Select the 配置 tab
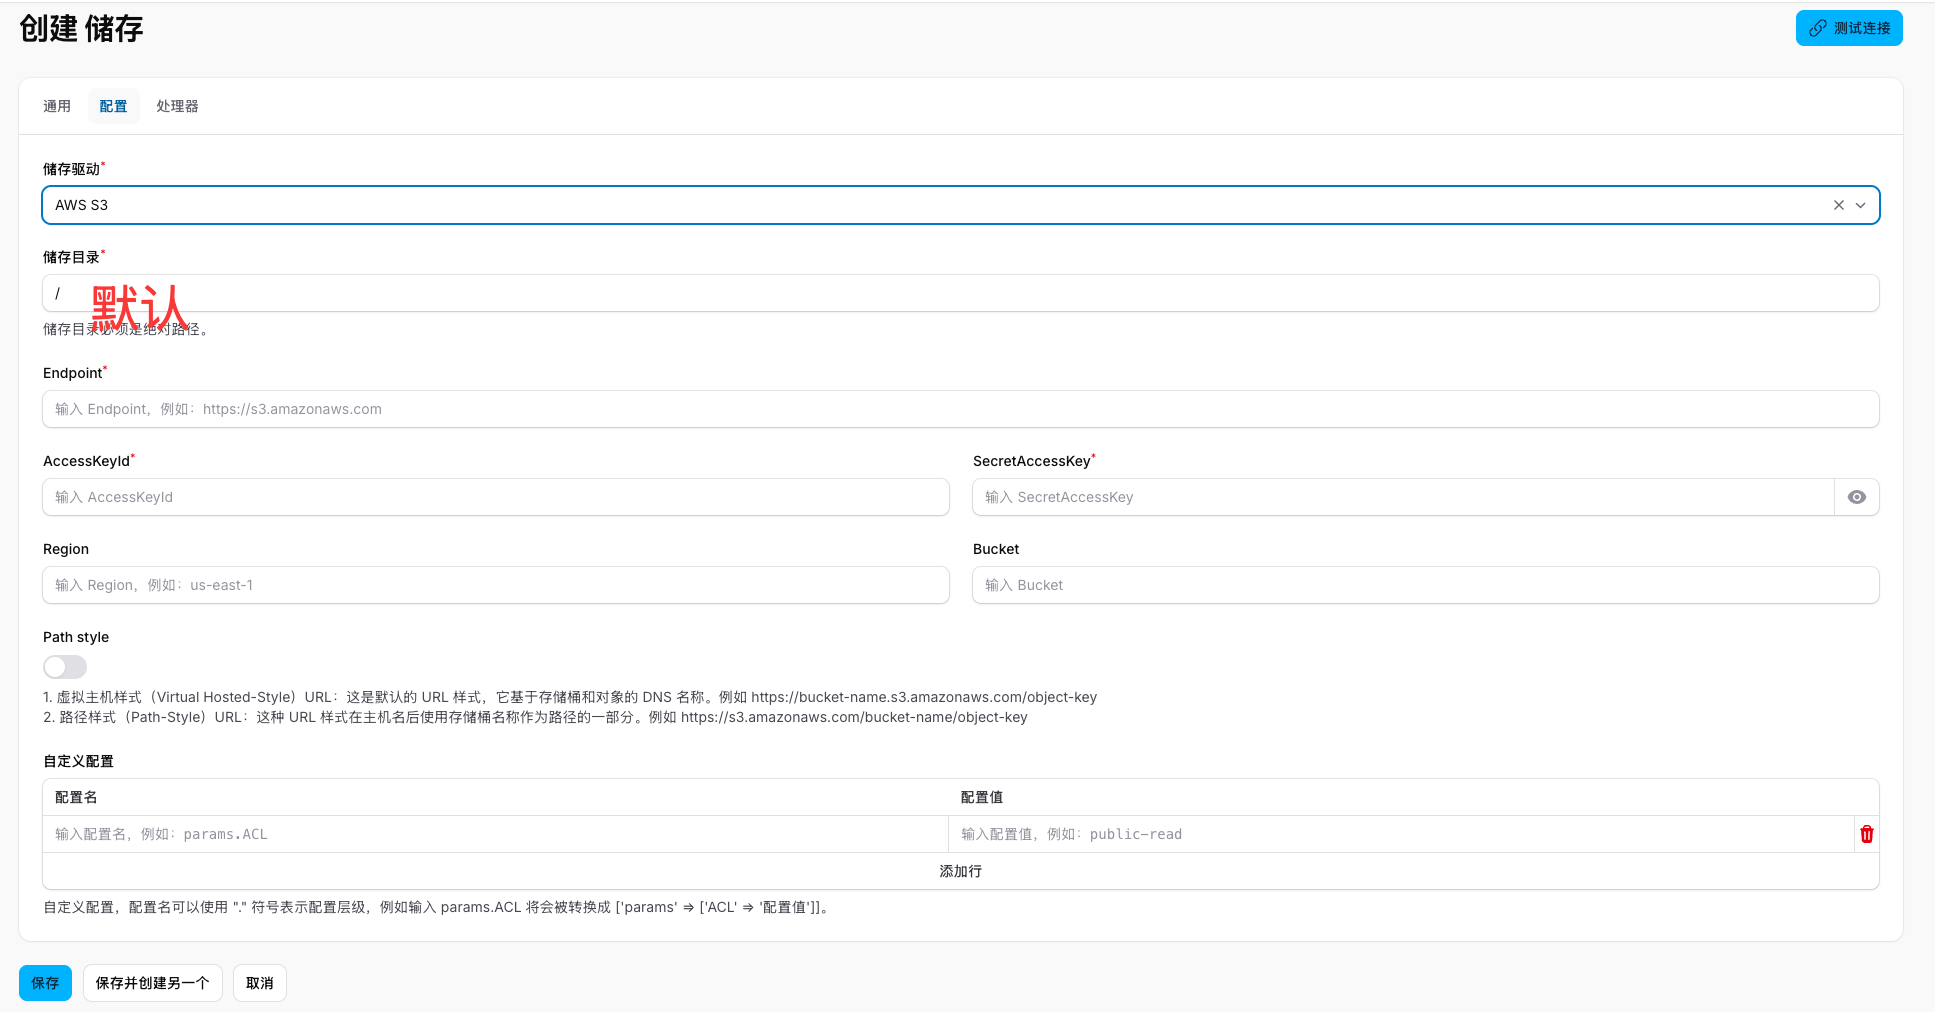Image resolution: width=1935 pixels, height=1012 pixels. [x=113, y=105]
